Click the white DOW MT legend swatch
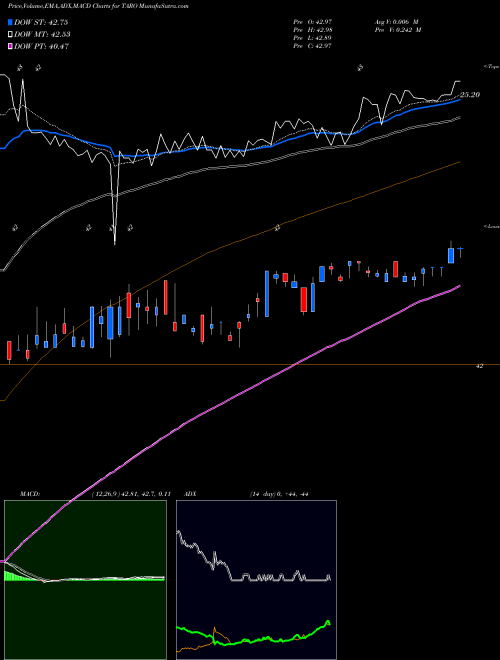Viewport: 500px width, 660px height. pos(11,35)
